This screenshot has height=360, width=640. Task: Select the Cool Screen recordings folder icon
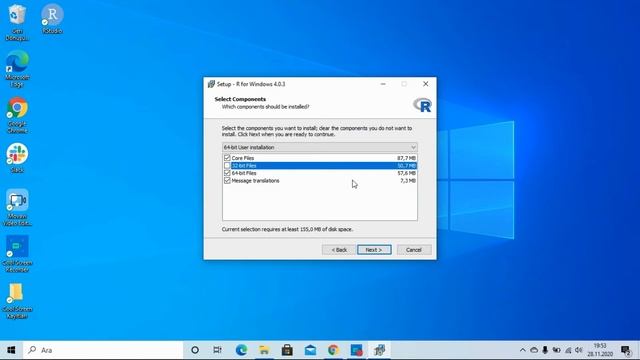coord(17,300)
